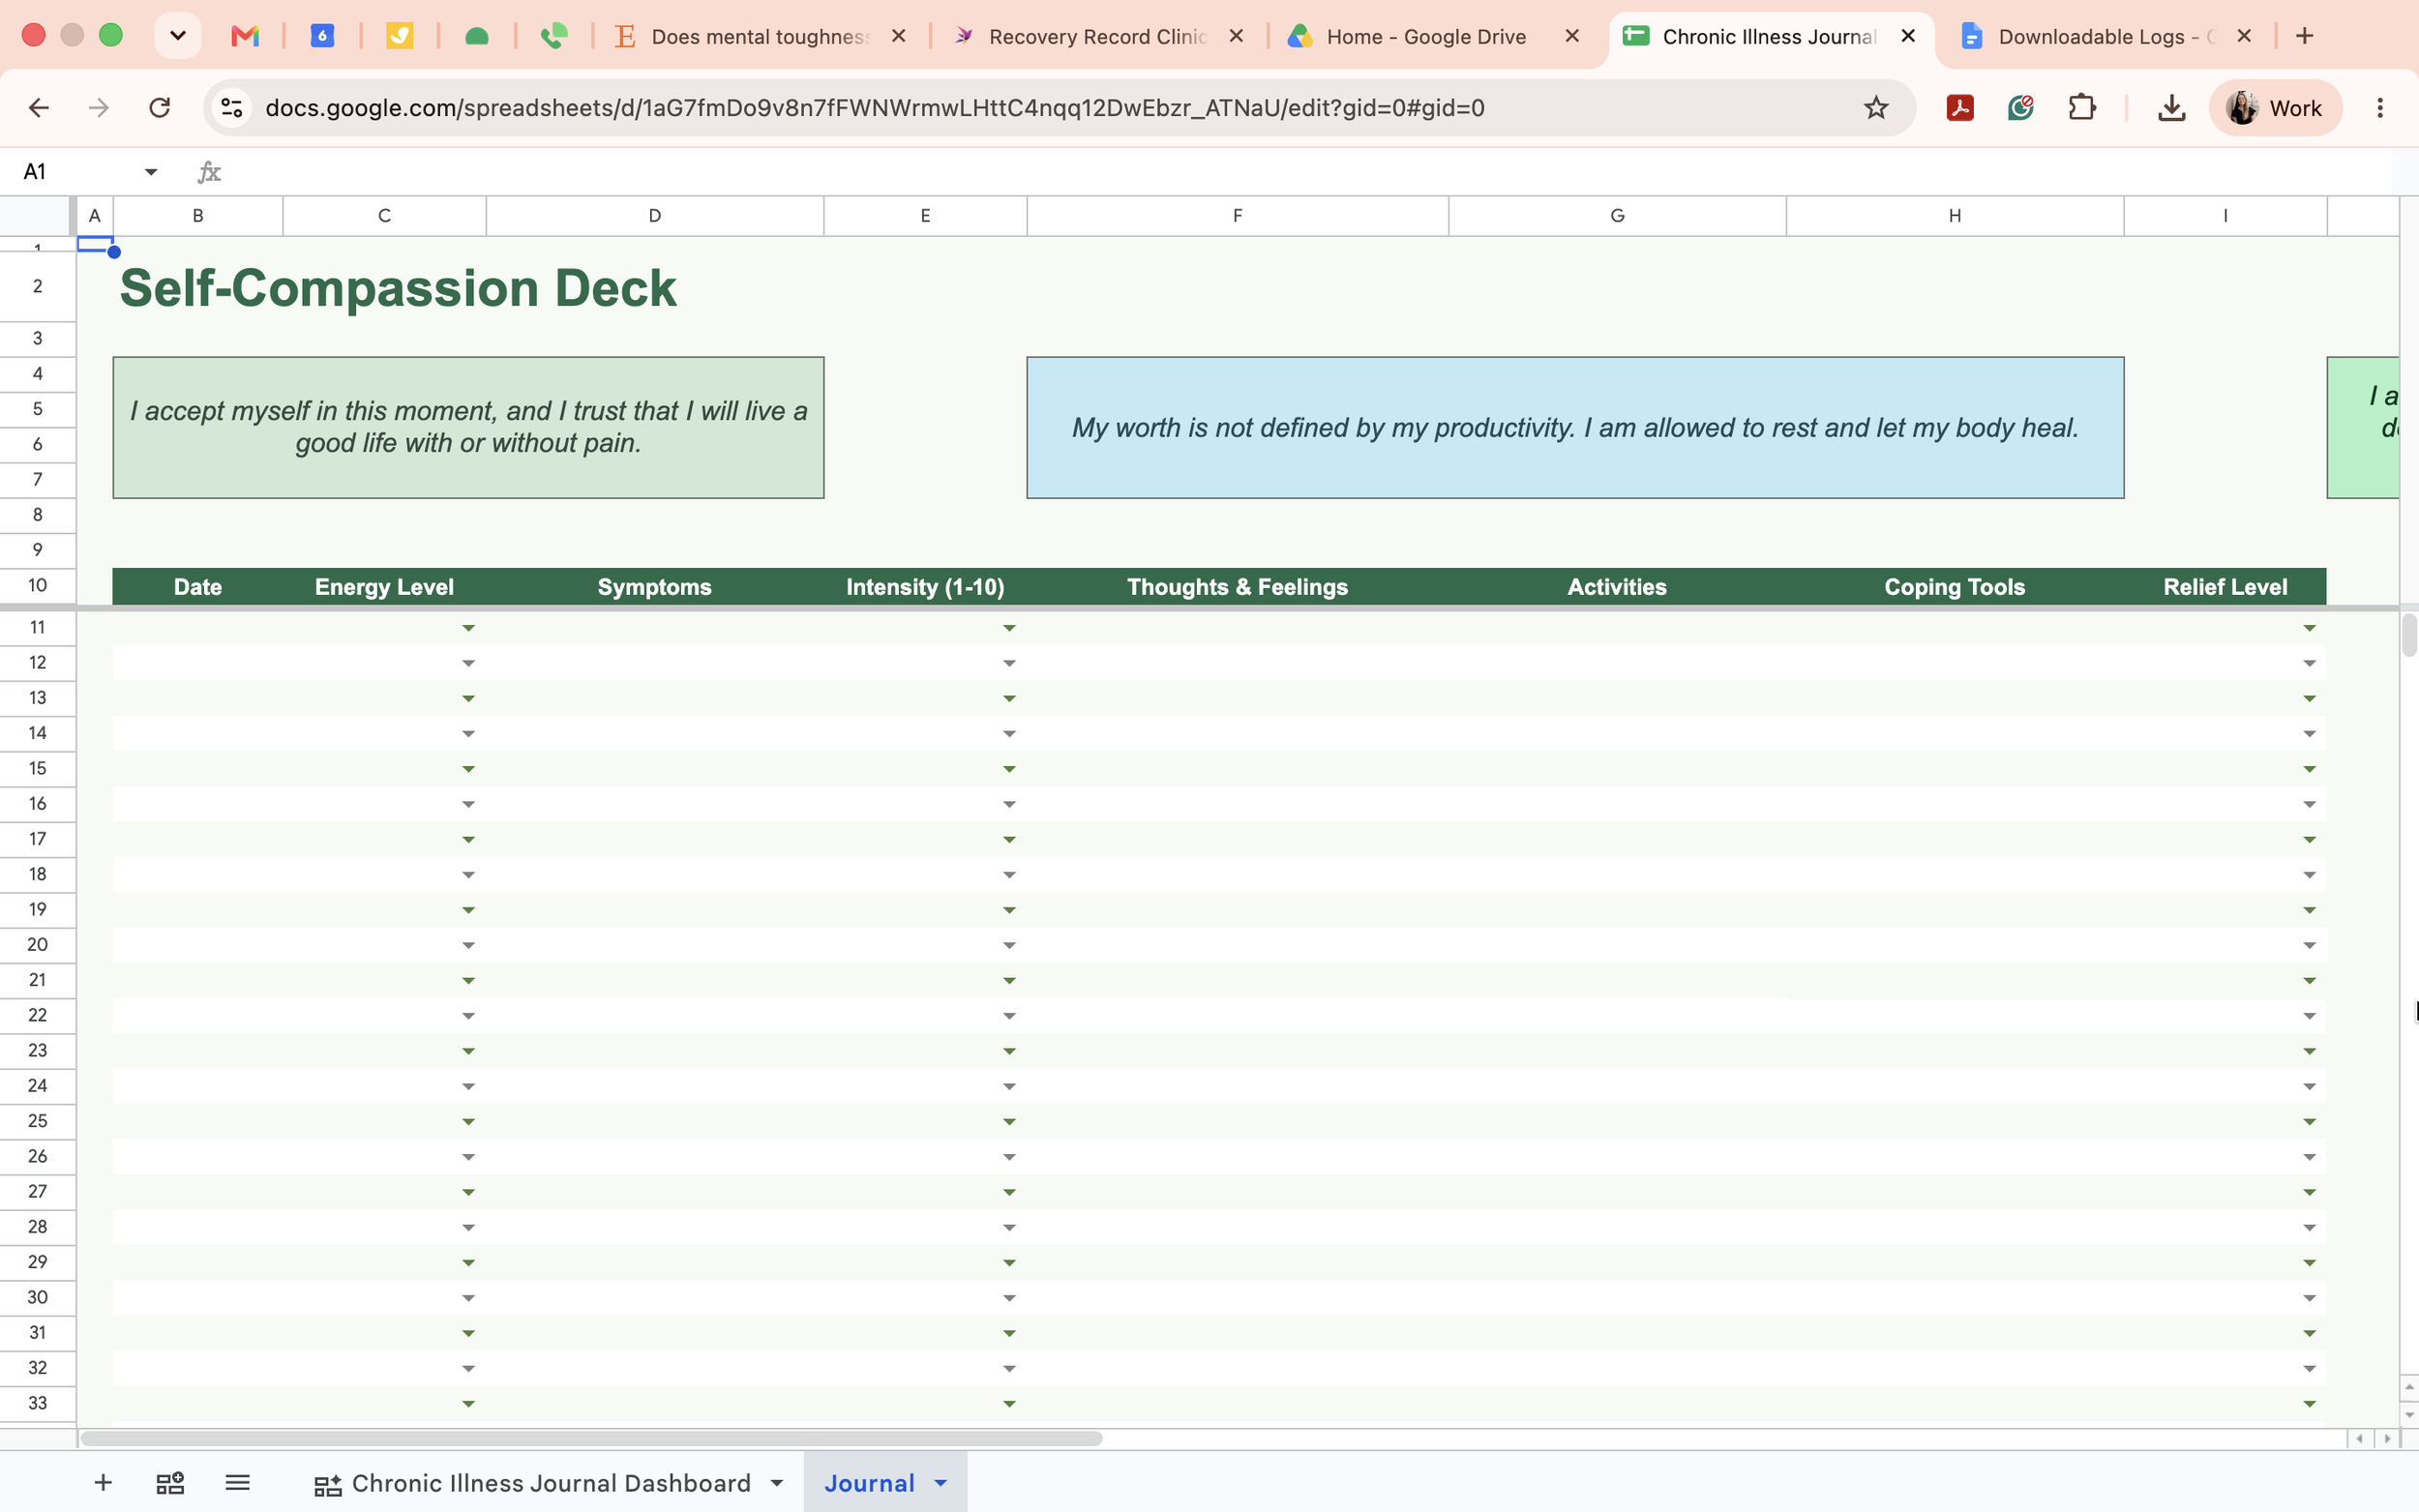2419x1512 pixels.
Task: Open the Extensions puzzle menu
Action: pos(2082,108)
